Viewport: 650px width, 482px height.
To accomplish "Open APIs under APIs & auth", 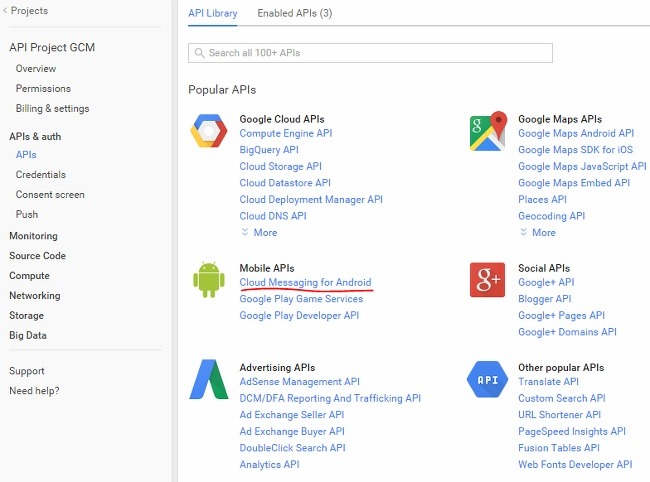I will pyautogui.click(x=26, y=155).
